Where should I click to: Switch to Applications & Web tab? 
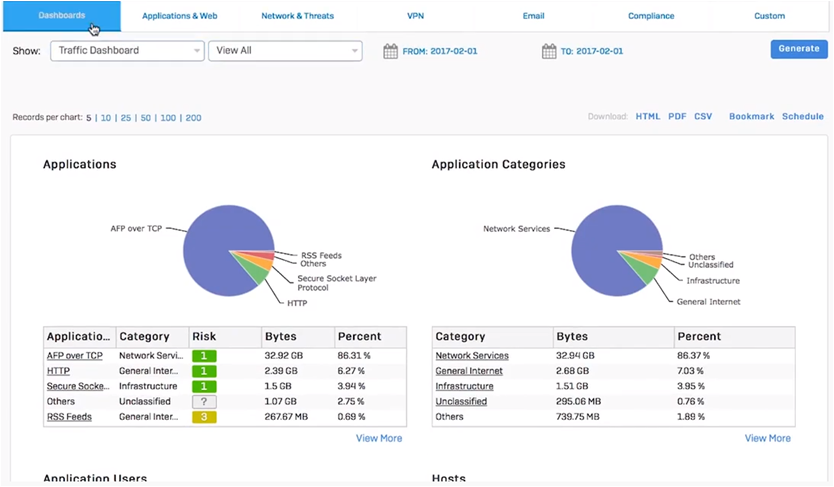tap(179, 16)
